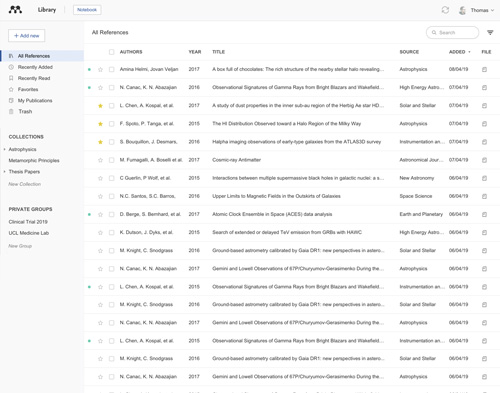The width and height of the screenshot is (500, 393).
Task: Click the New Collection link
Action: 25,184
